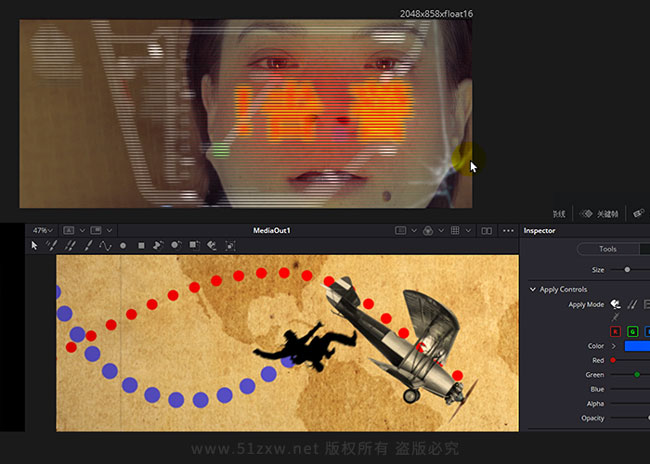The height and width of the screenshot is (464, 650).
Task: Open the 47% zoom level dropdown
Action: click(43, 230)
